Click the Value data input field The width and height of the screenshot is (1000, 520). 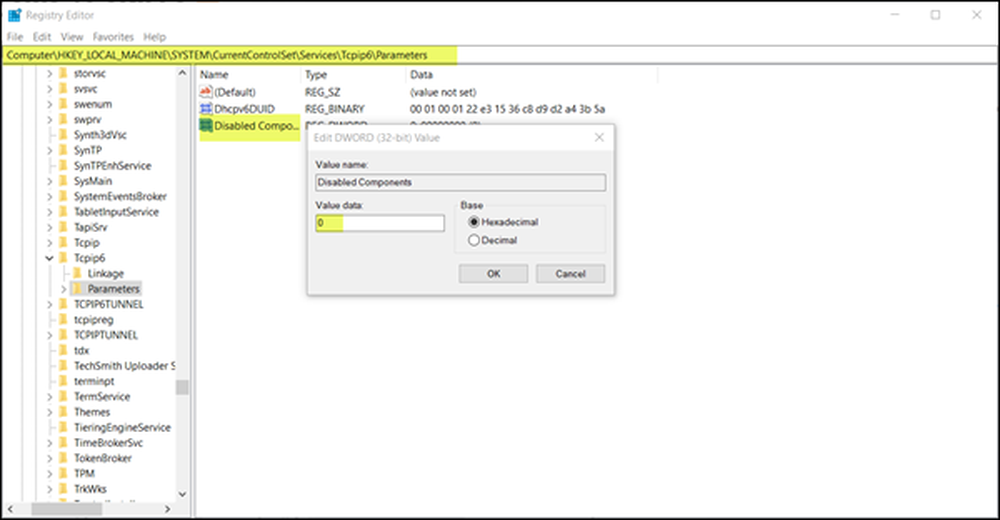379,223
